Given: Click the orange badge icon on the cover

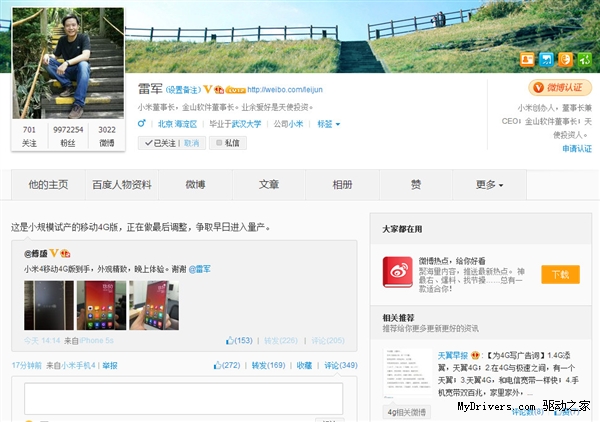Looking at the screenshot, I should [566, 59].
